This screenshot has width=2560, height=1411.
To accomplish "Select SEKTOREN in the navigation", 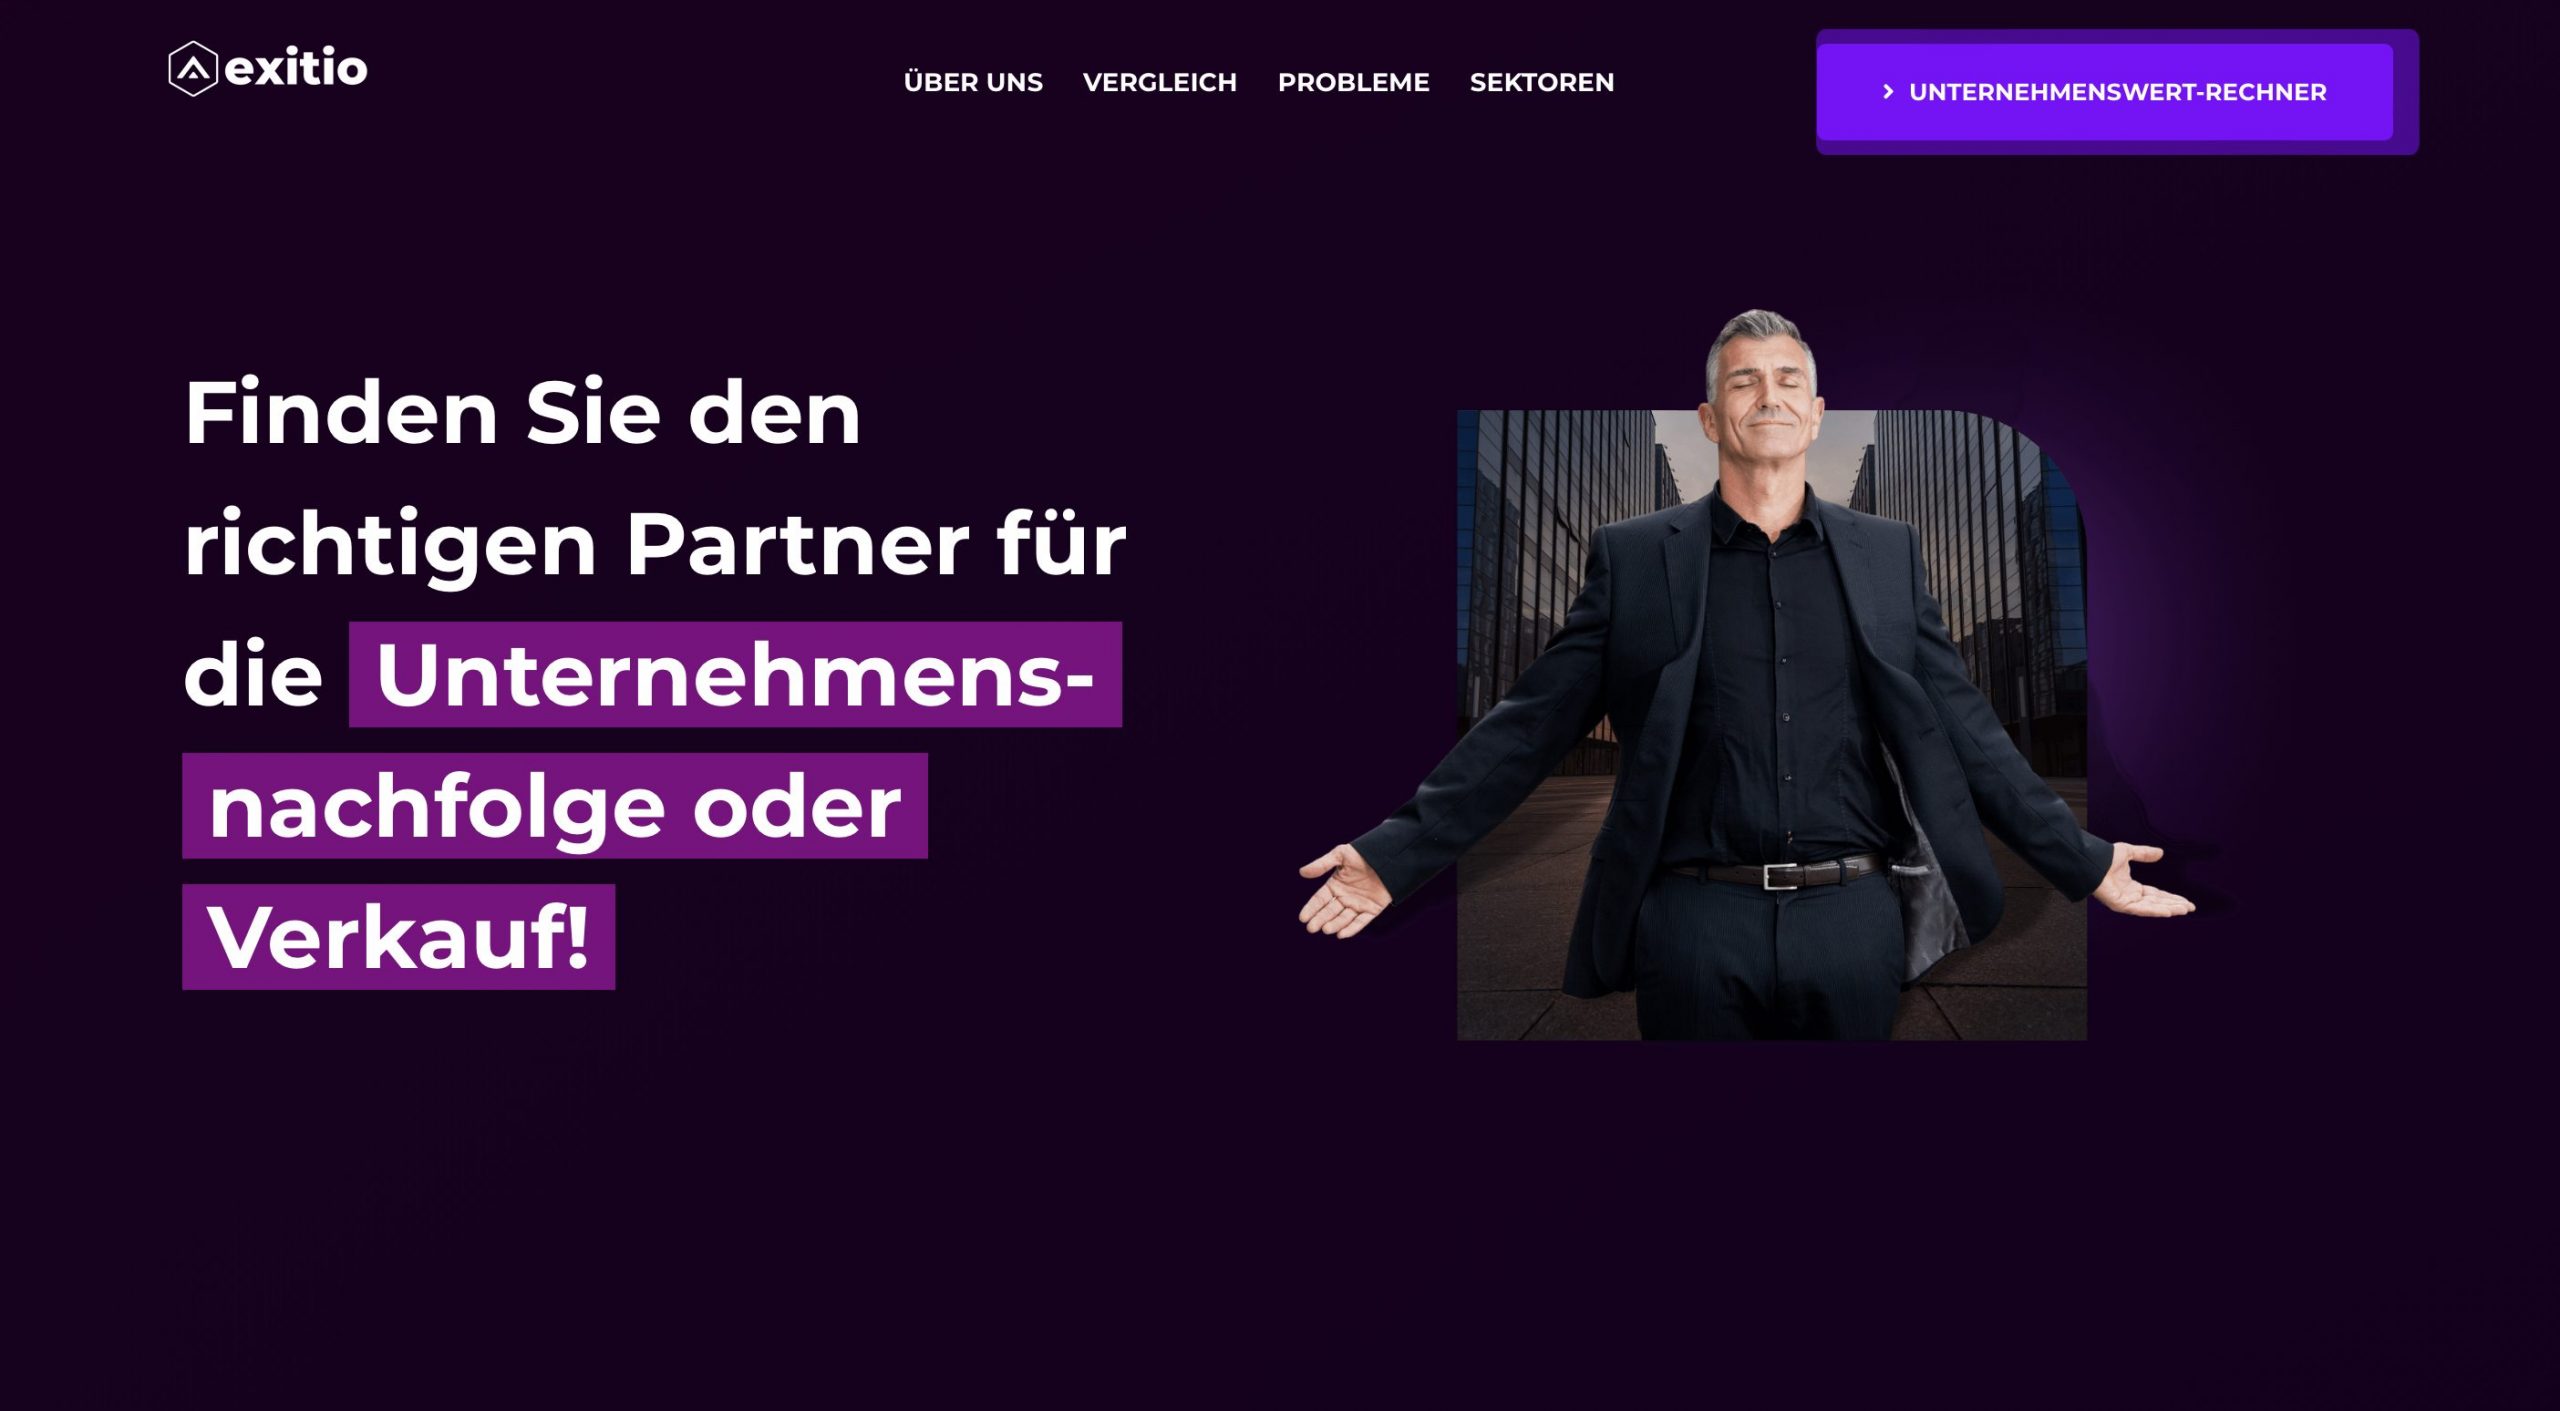I will tap(1542, 82).
